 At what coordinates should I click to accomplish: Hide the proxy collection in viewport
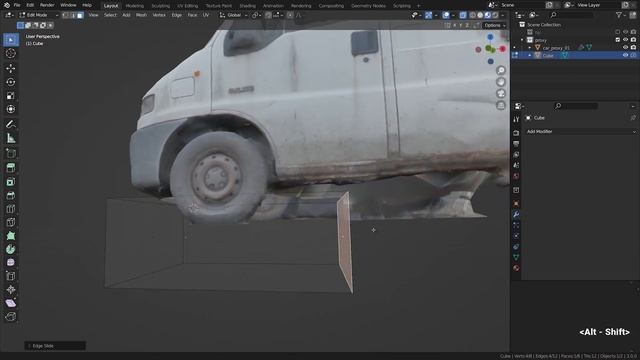625,40
